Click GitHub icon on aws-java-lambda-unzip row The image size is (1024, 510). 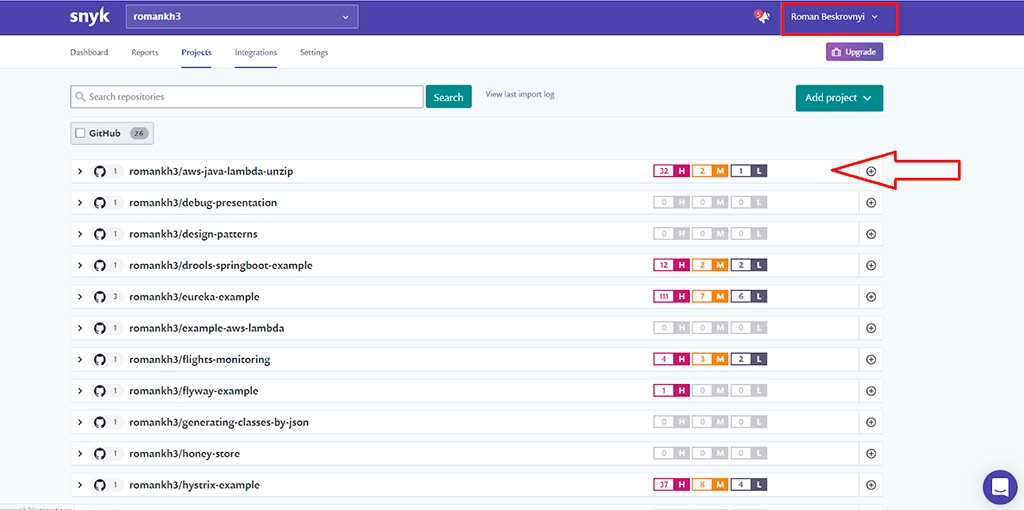(x=99, y=171)
